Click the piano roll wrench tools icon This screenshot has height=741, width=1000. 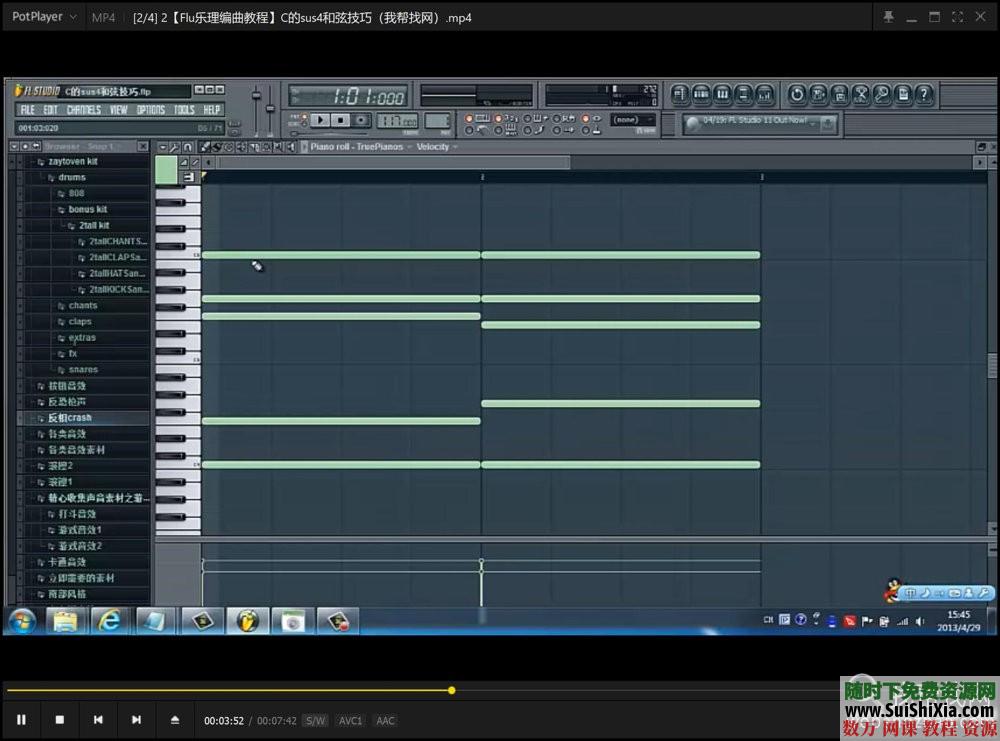coord(174,147)
